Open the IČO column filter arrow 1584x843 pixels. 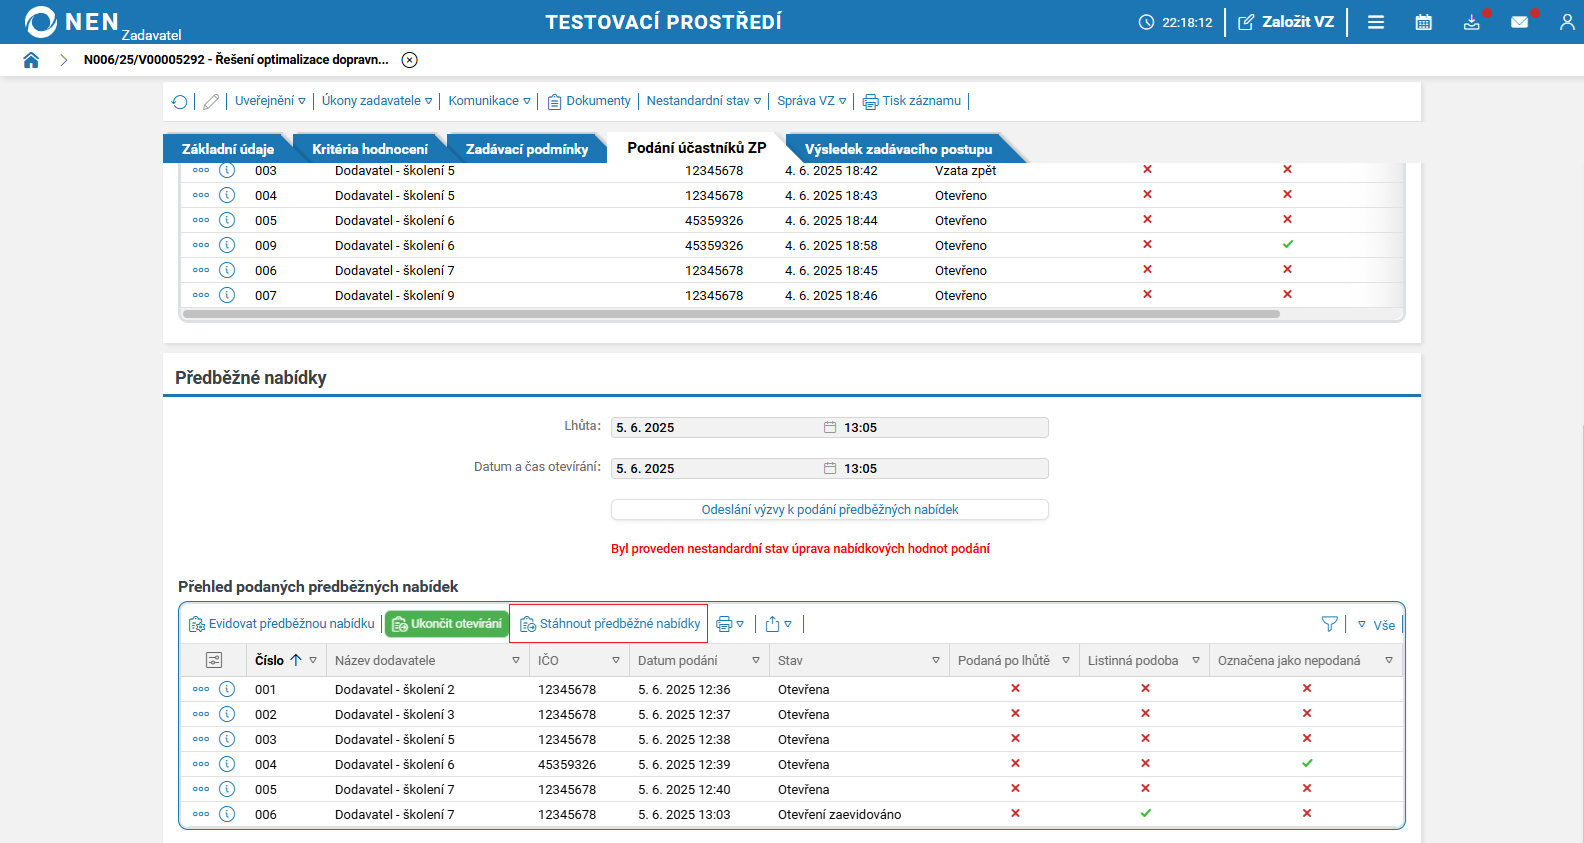click(x=616, y=660)
